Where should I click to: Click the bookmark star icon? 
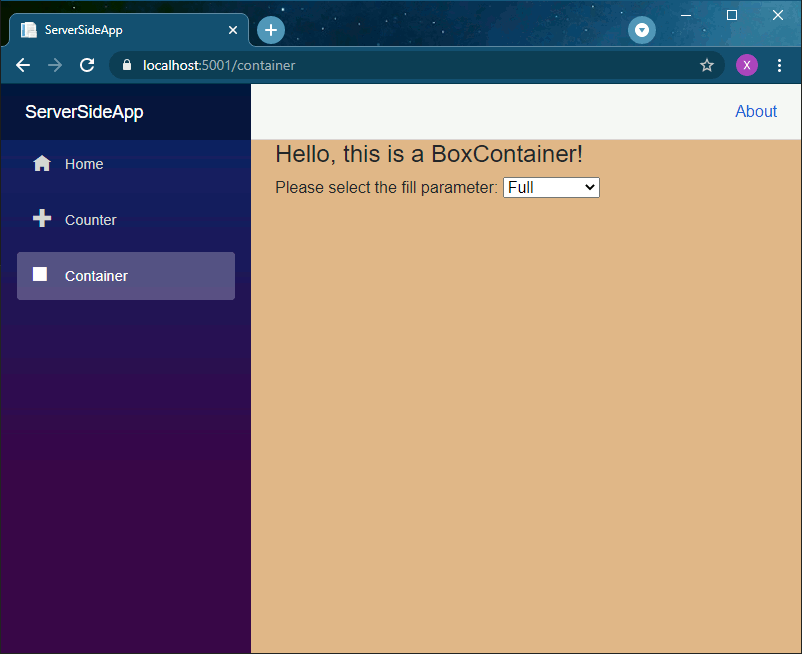pyautogui.click(x=707, y=65)
